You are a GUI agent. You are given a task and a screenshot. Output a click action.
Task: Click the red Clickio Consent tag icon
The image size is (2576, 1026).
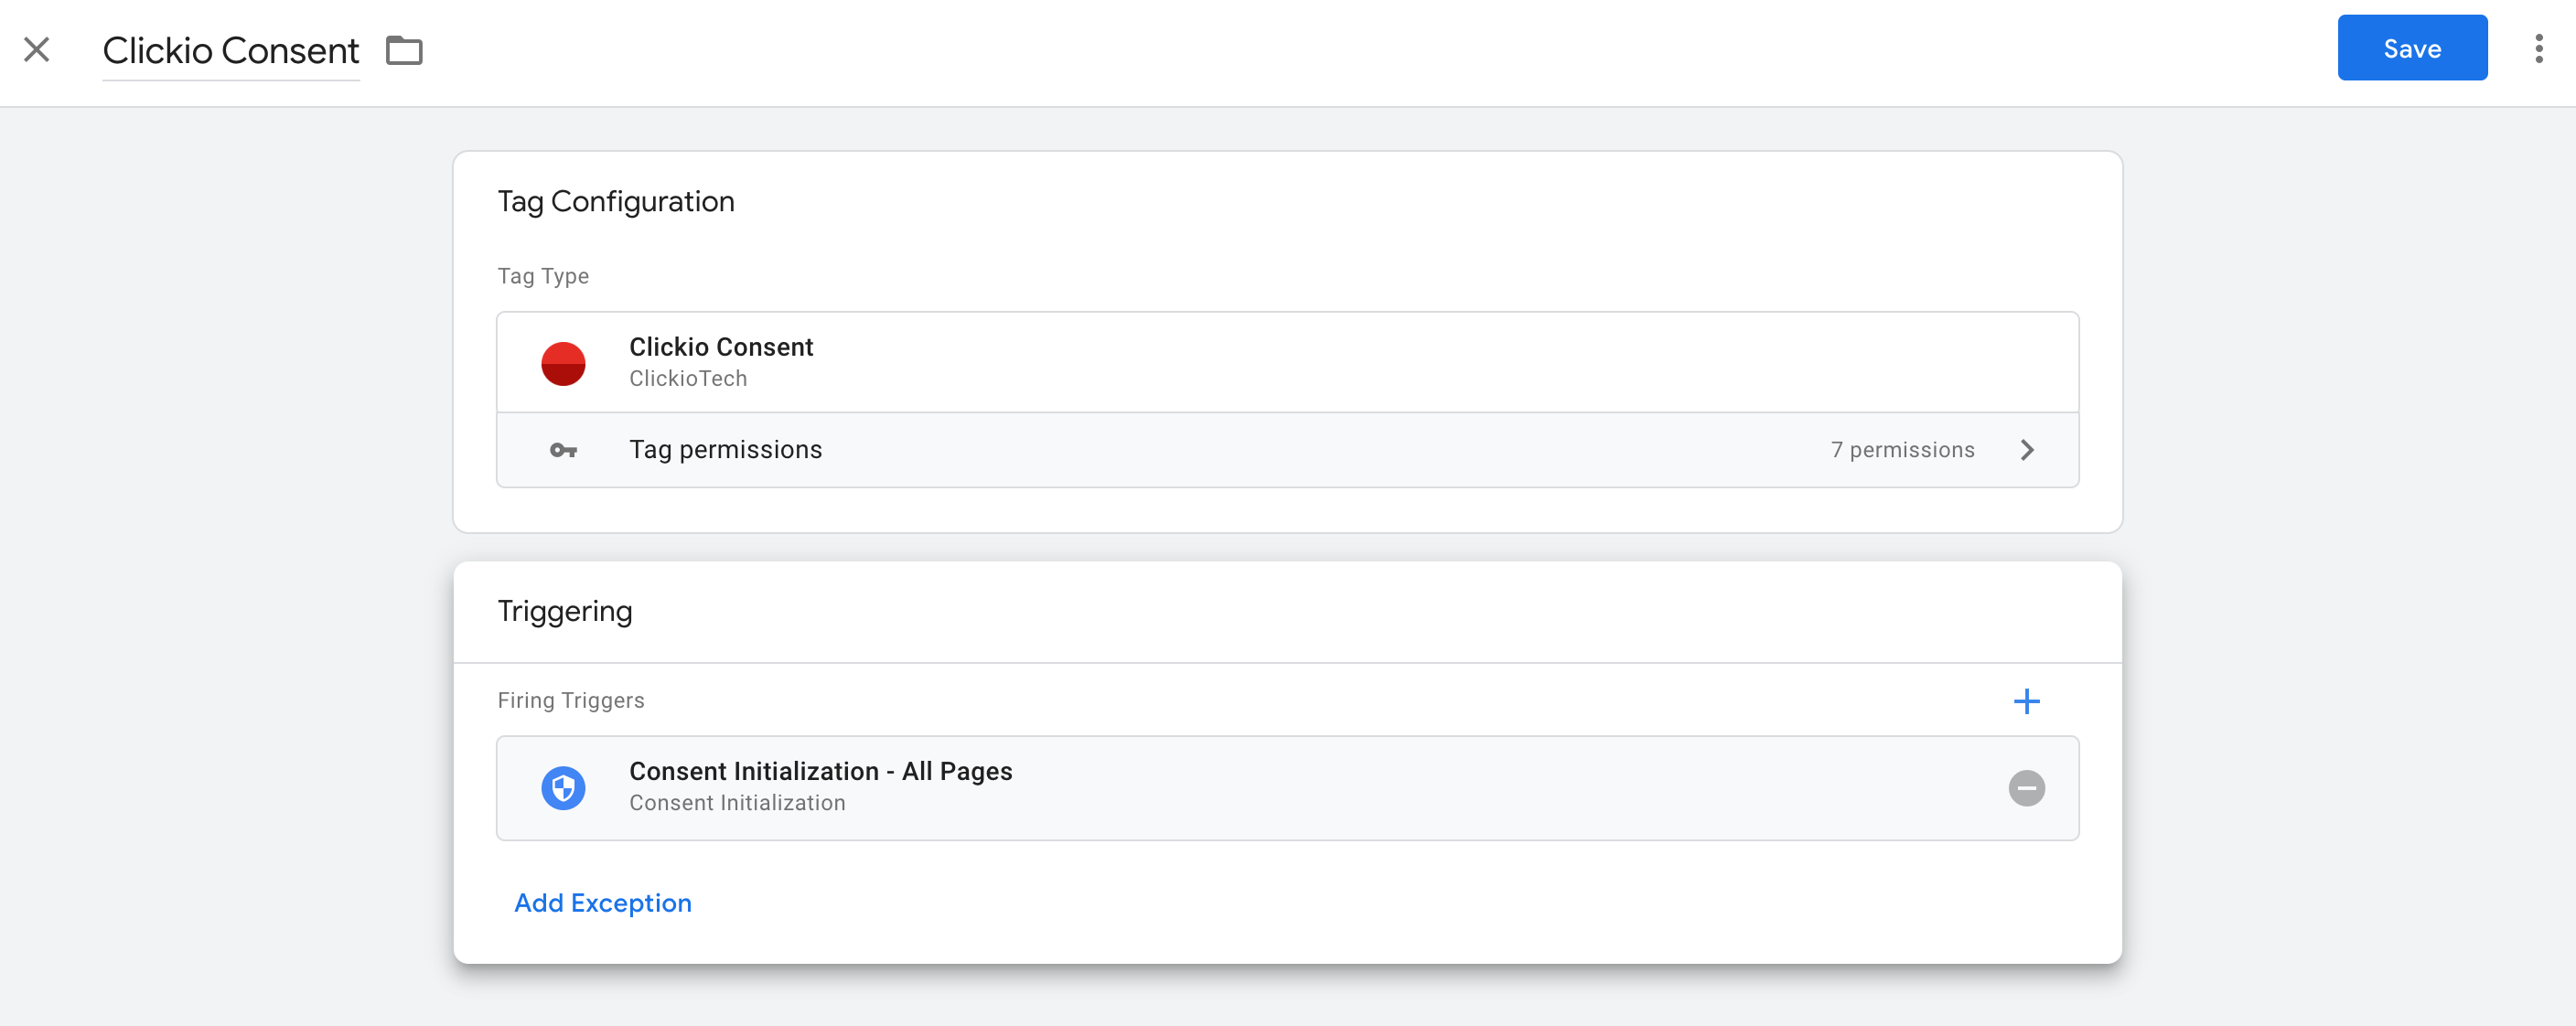pyautogui.click(x=563, y=363)
